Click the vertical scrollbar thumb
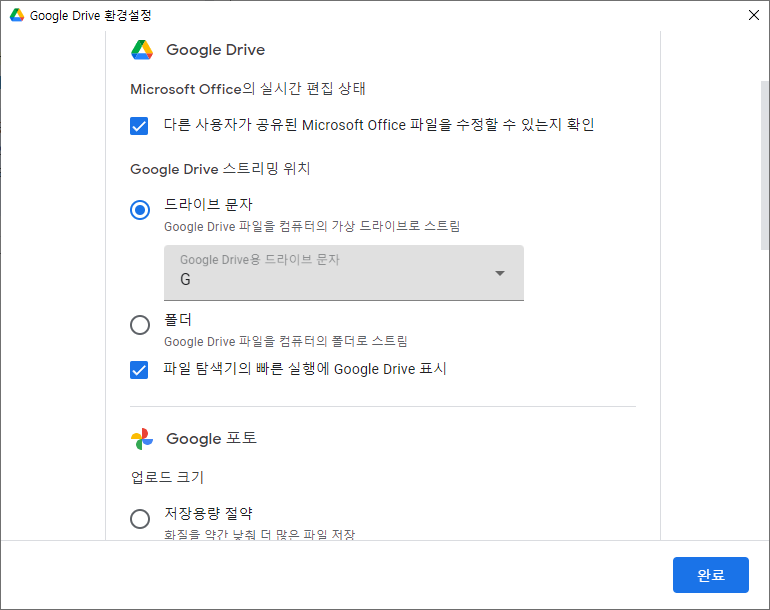770x610 pixels. coord(765,166)
